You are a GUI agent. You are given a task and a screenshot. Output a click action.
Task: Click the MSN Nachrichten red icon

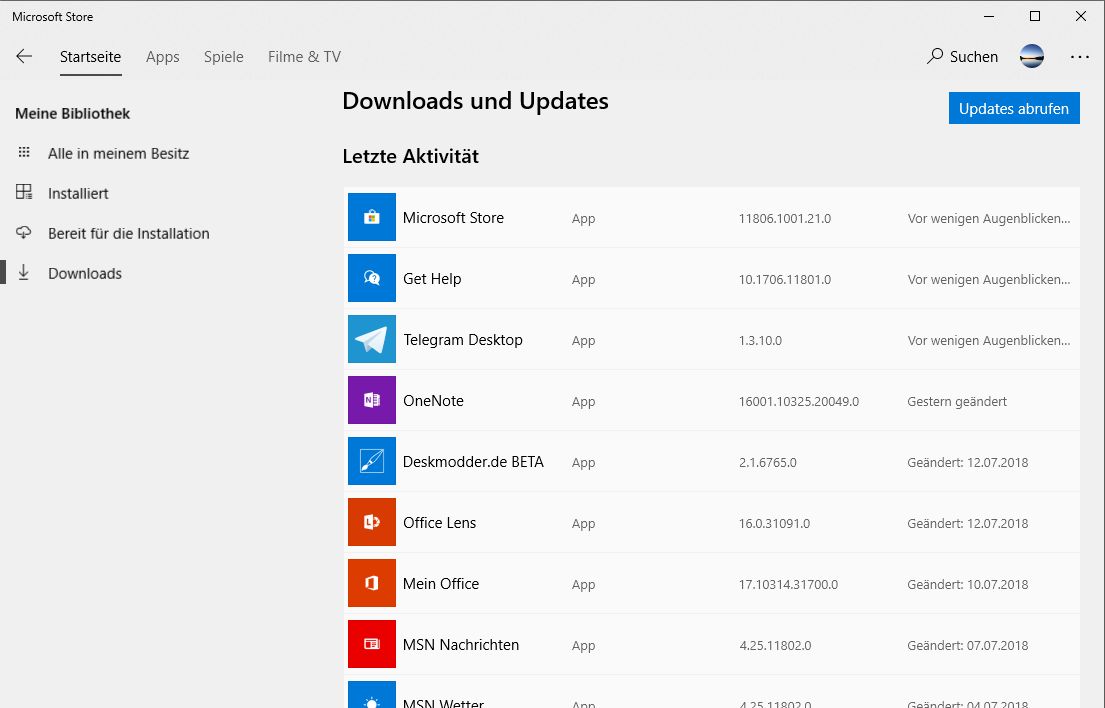372,644
